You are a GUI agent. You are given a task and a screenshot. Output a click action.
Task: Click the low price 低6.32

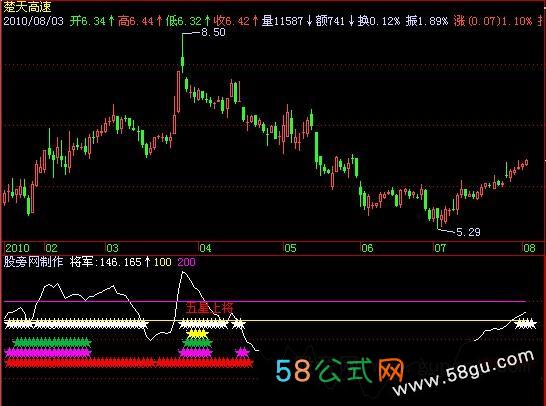coord(184,21)
